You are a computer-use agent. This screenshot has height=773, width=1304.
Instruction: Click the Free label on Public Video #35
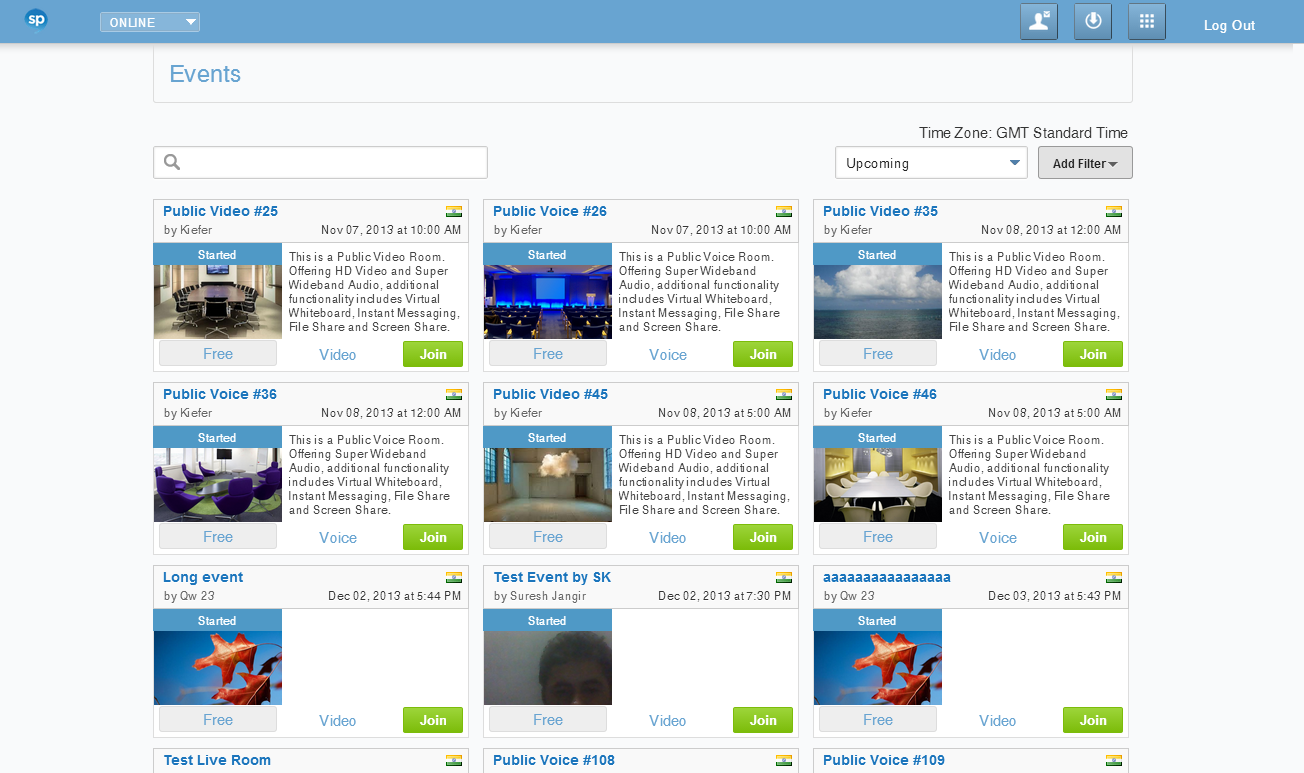[878, 354]
